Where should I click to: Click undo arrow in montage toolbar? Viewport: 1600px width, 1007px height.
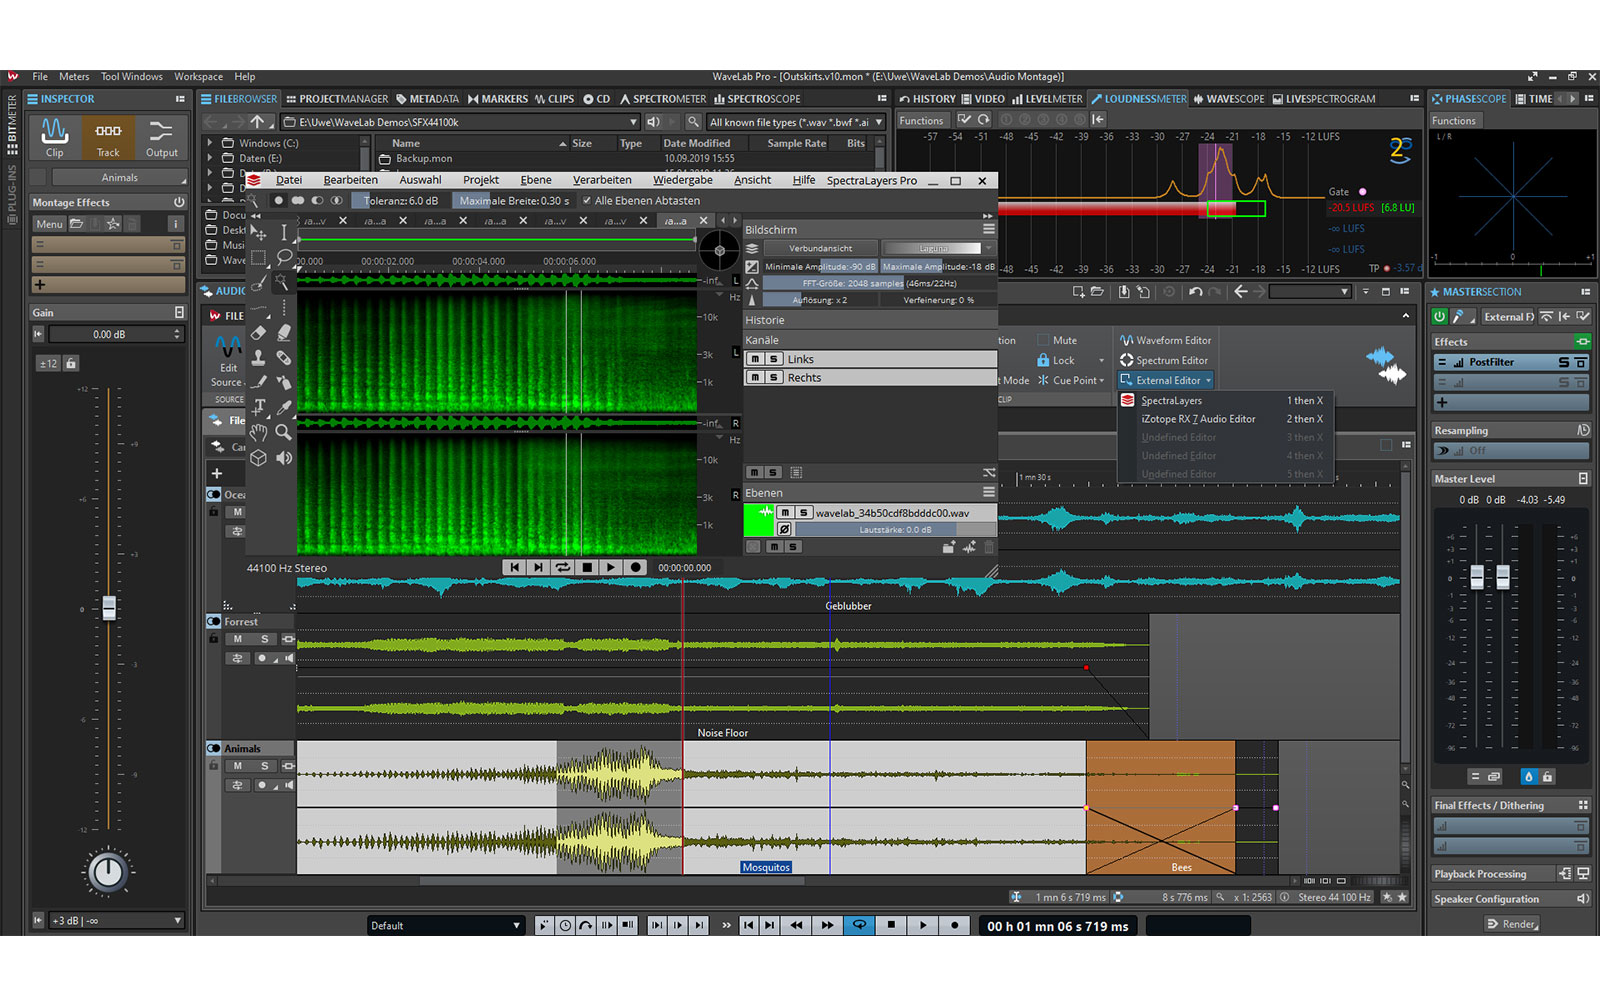pos(1195,292)
